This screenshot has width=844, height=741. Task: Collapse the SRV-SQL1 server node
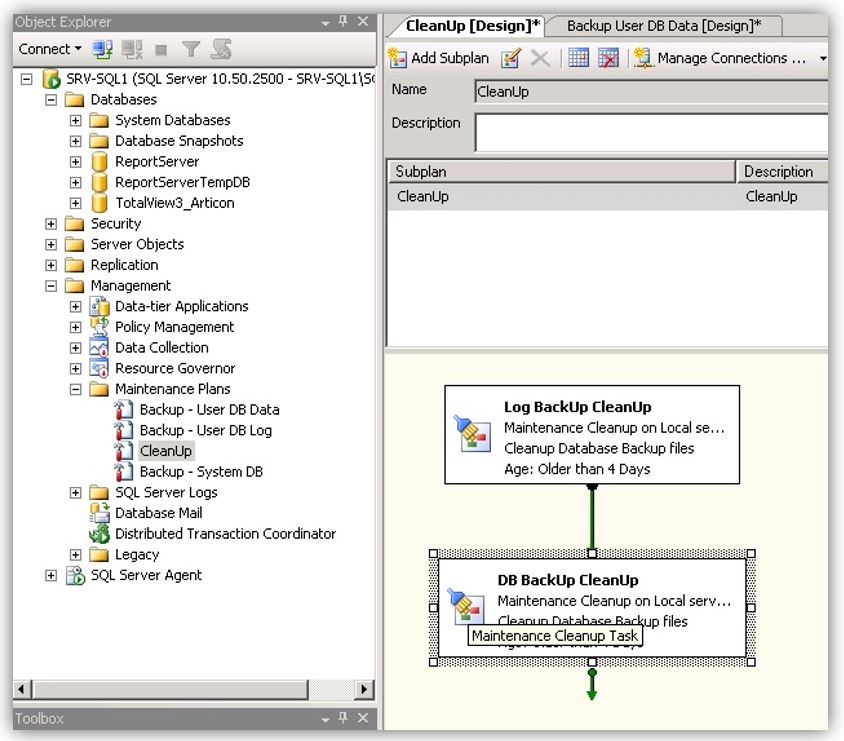click(26, 79)
